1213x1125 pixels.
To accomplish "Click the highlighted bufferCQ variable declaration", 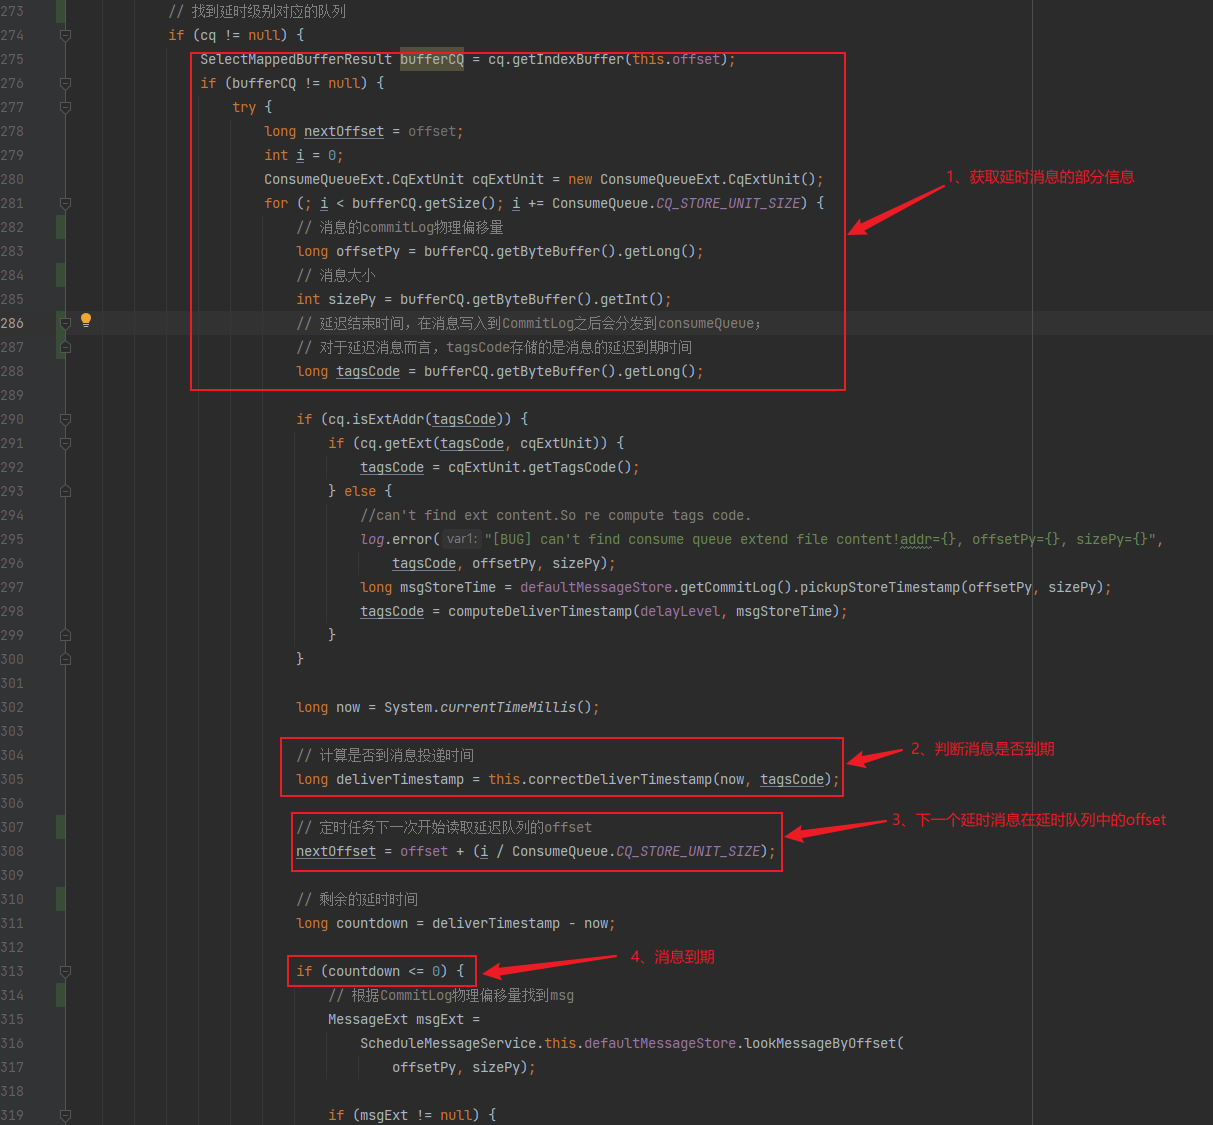I will [x=432, y=59].
